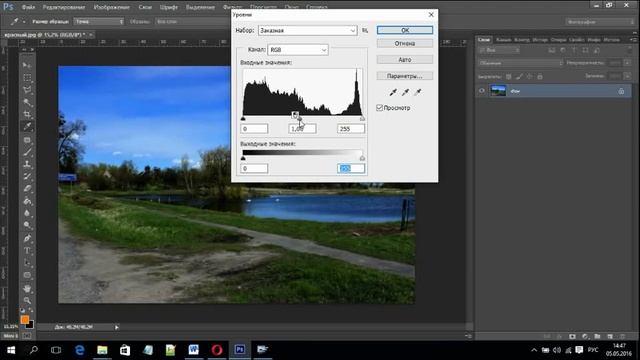Image resolution: width=640 pixels, height=360 pixels.
Task: Open the Набор preset dropdown
Action: [308, 30]
